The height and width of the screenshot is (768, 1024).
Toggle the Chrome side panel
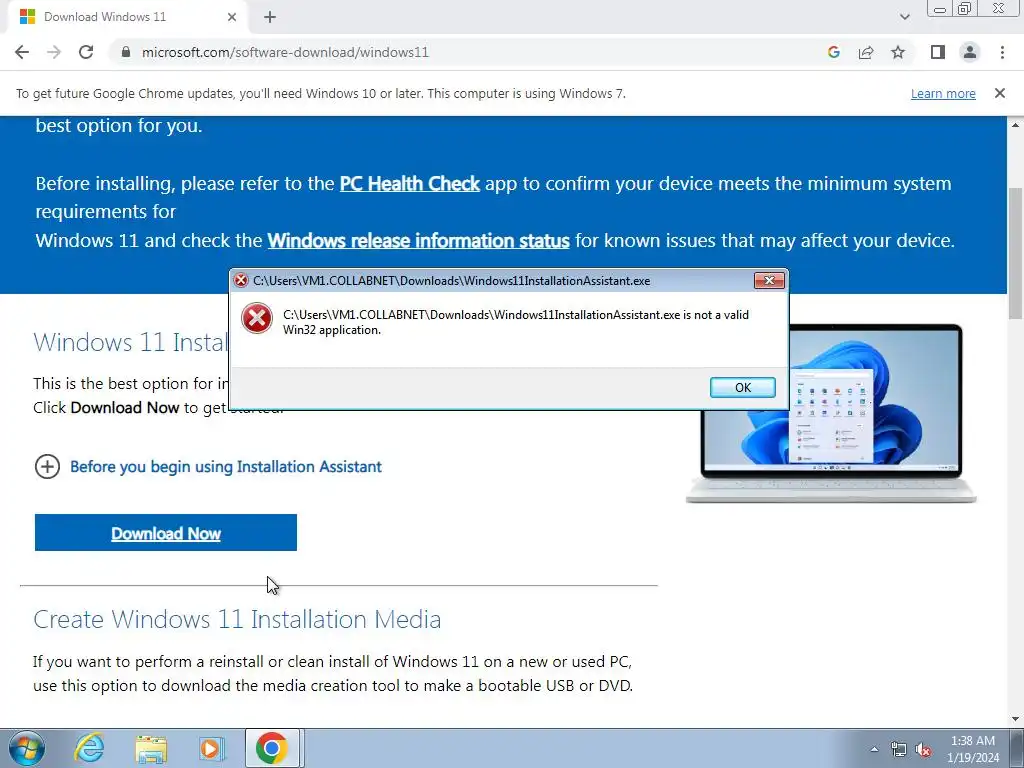pyautogui.click(x=938, y=52)
